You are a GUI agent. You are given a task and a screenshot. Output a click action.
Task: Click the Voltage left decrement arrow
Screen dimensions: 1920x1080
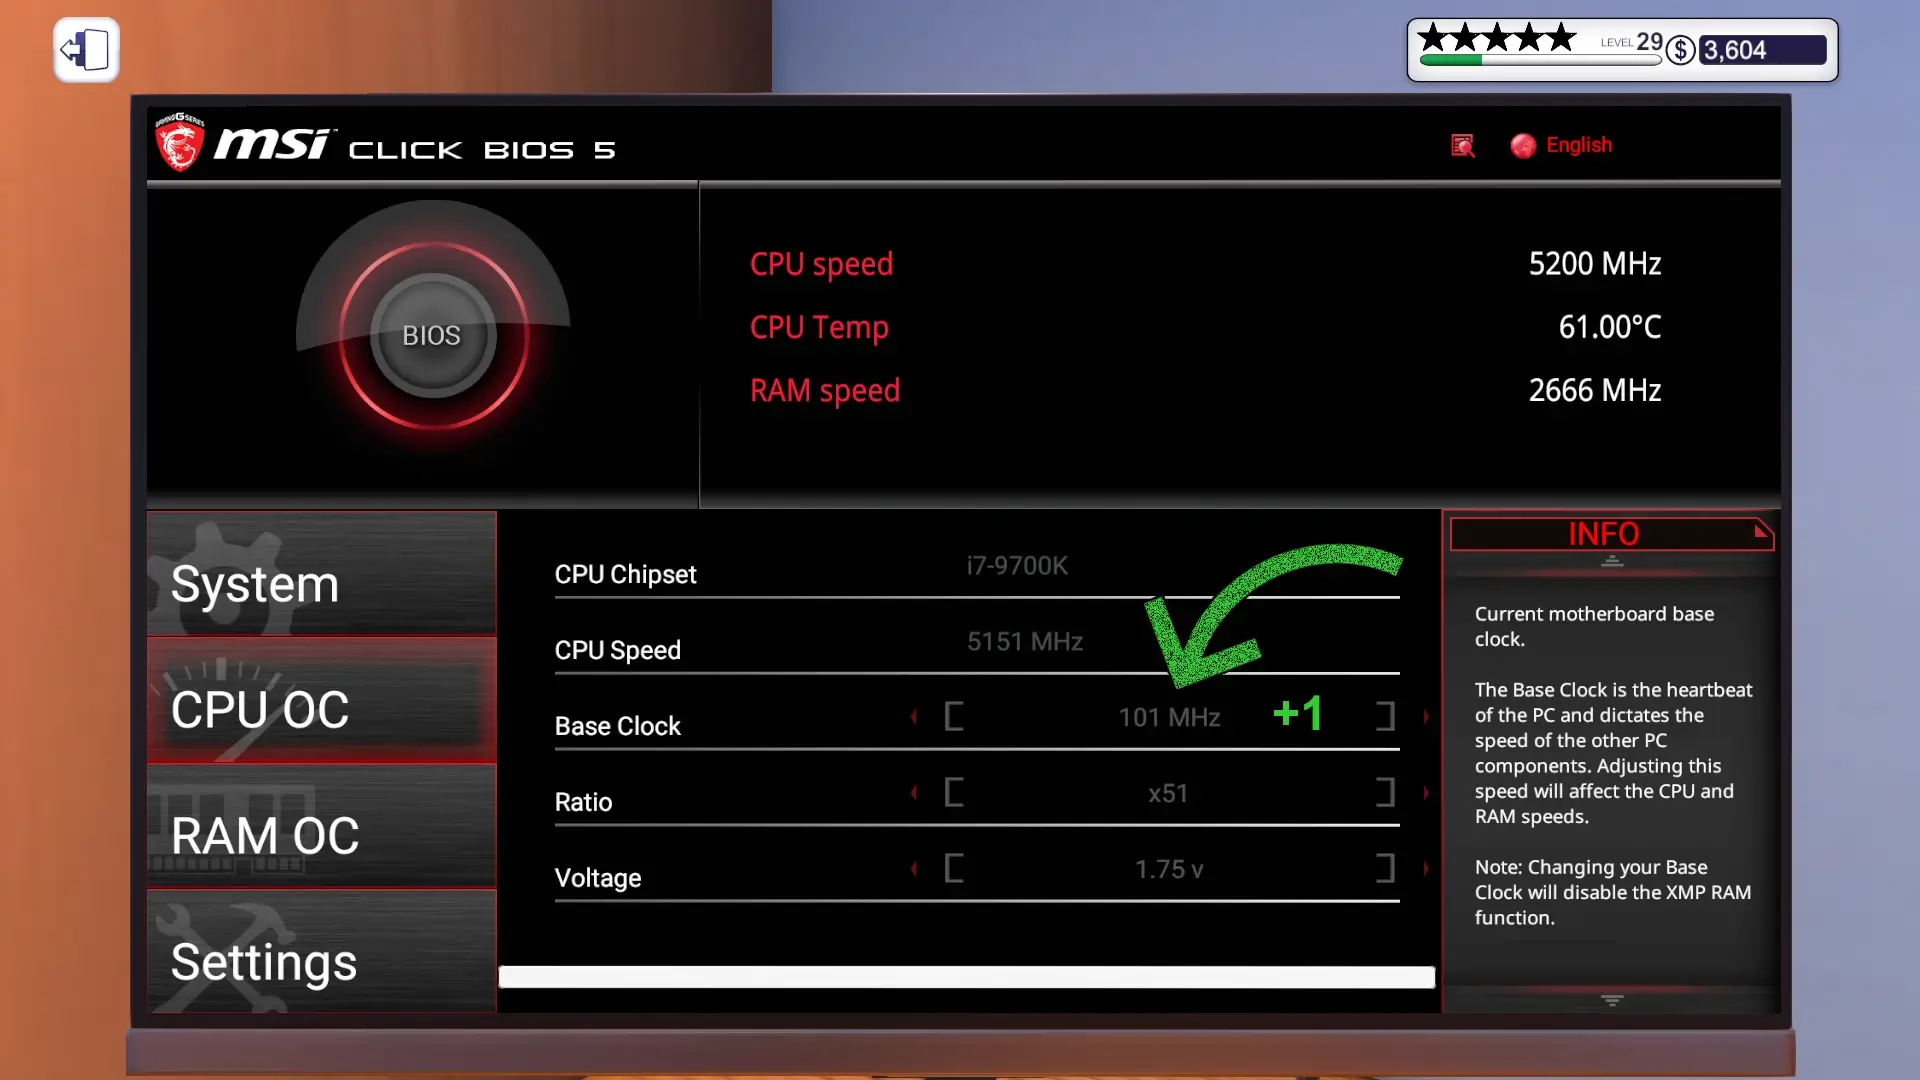(915, 869)
